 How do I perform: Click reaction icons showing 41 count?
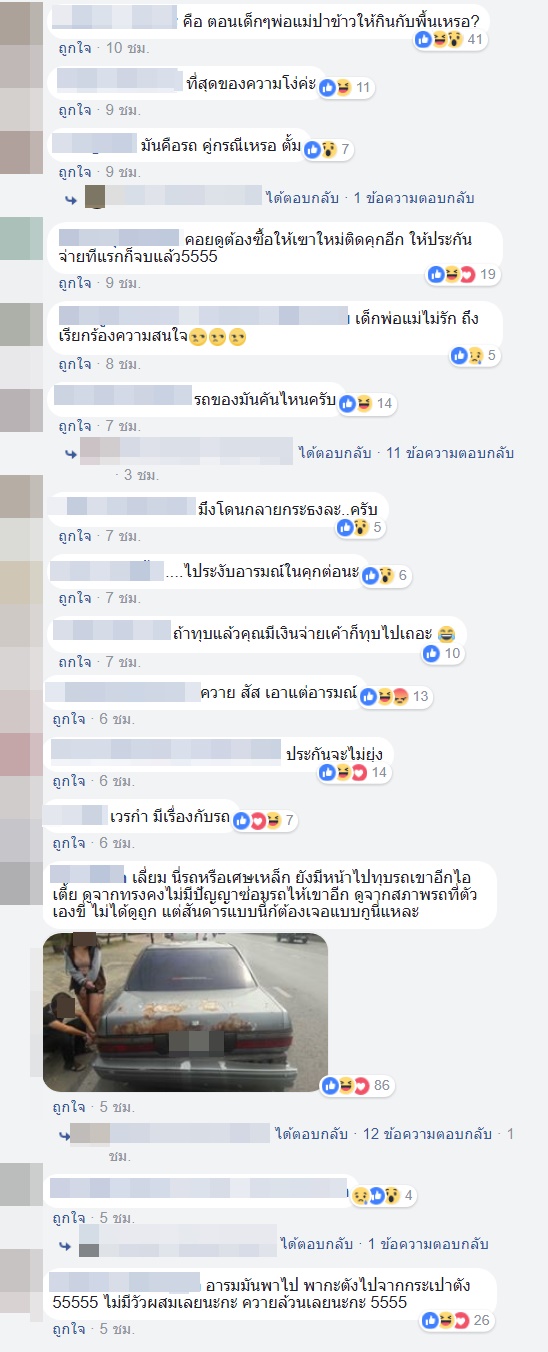[448, 40]
